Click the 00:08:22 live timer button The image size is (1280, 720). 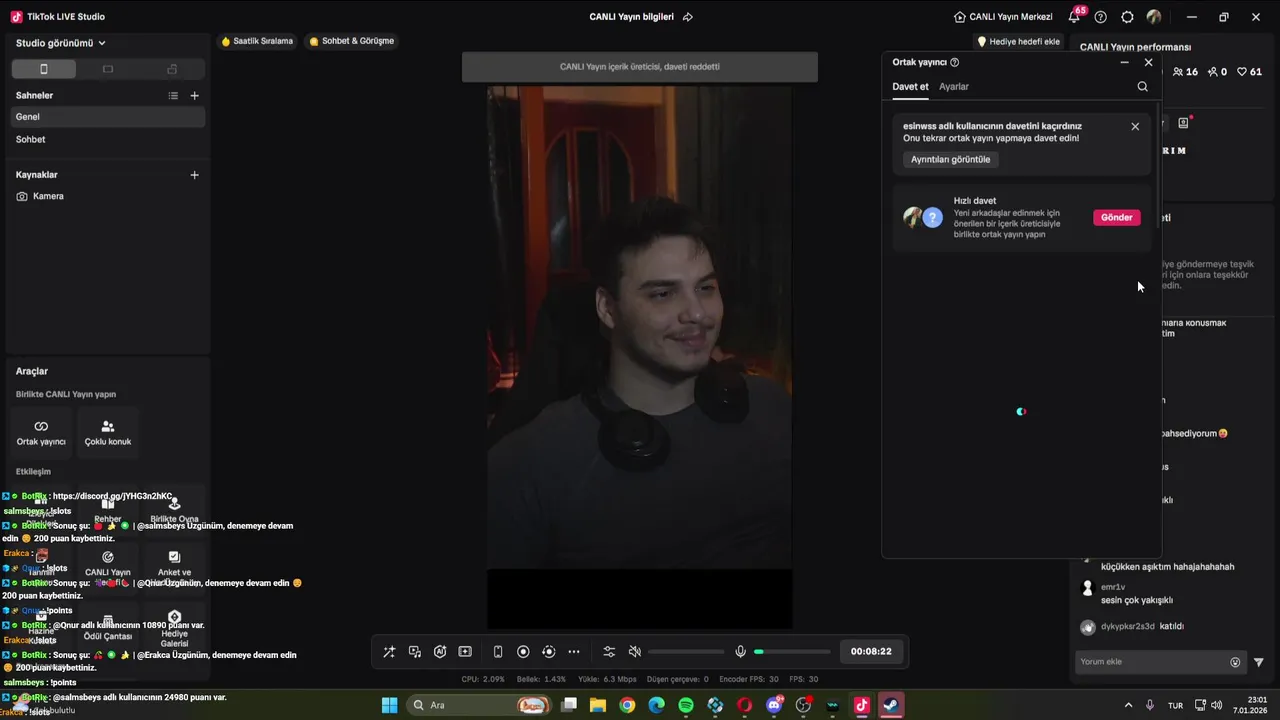[x=871, y=652]
